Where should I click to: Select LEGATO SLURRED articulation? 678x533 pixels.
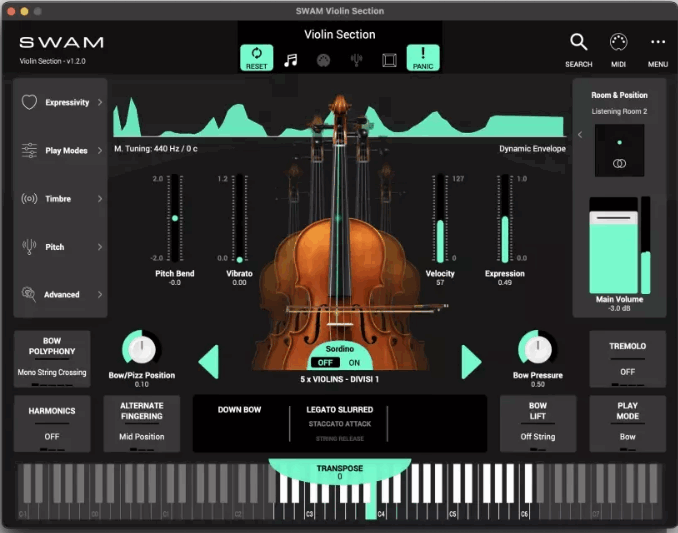(x=339, y=410)
